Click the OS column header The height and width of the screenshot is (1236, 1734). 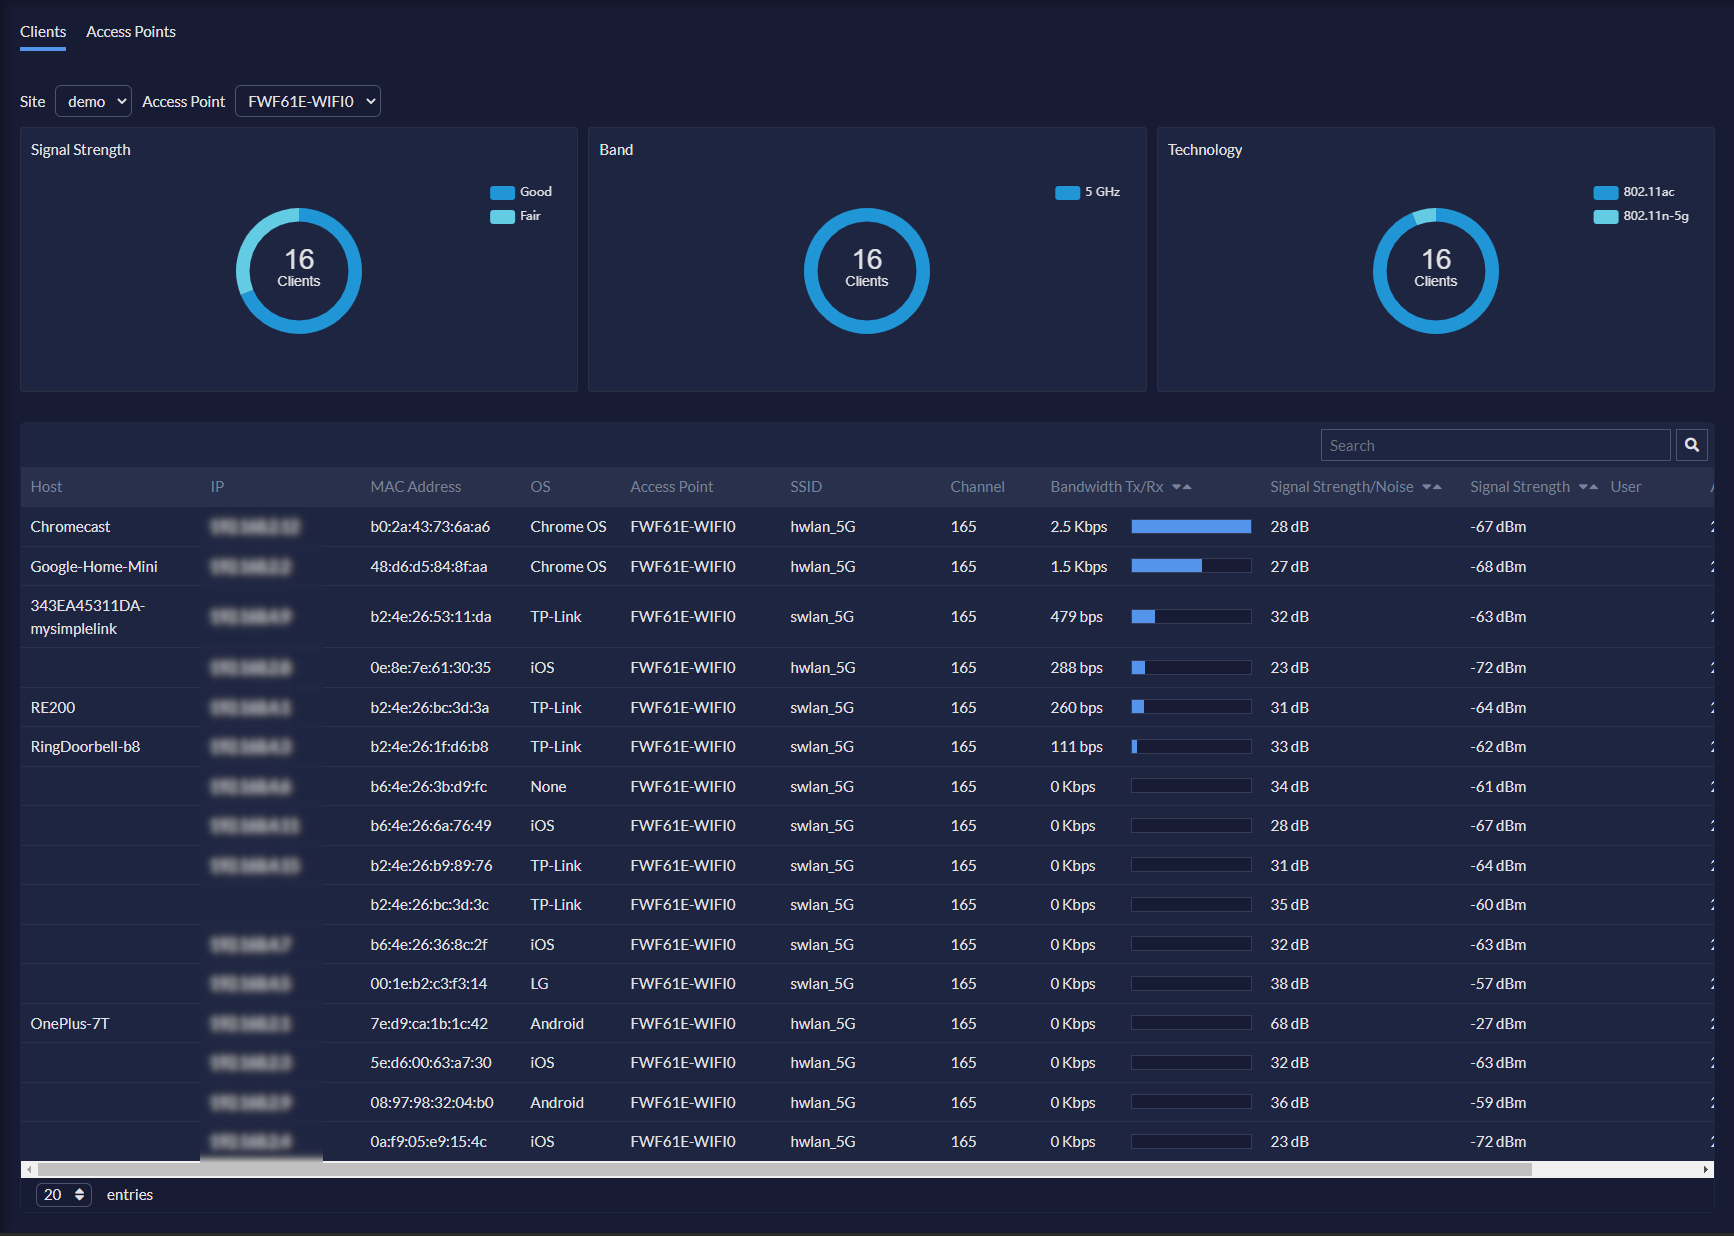[x=540, y=487]
